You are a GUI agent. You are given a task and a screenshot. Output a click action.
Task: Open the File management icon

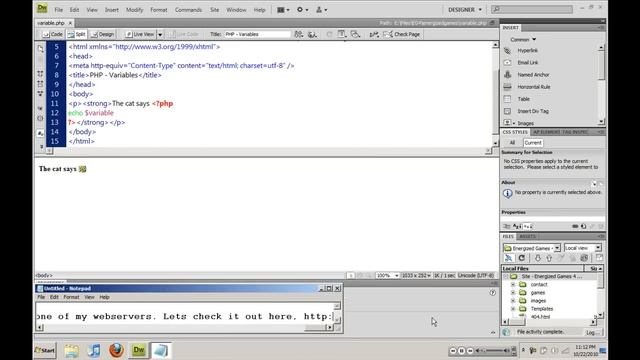pos(299,34)
